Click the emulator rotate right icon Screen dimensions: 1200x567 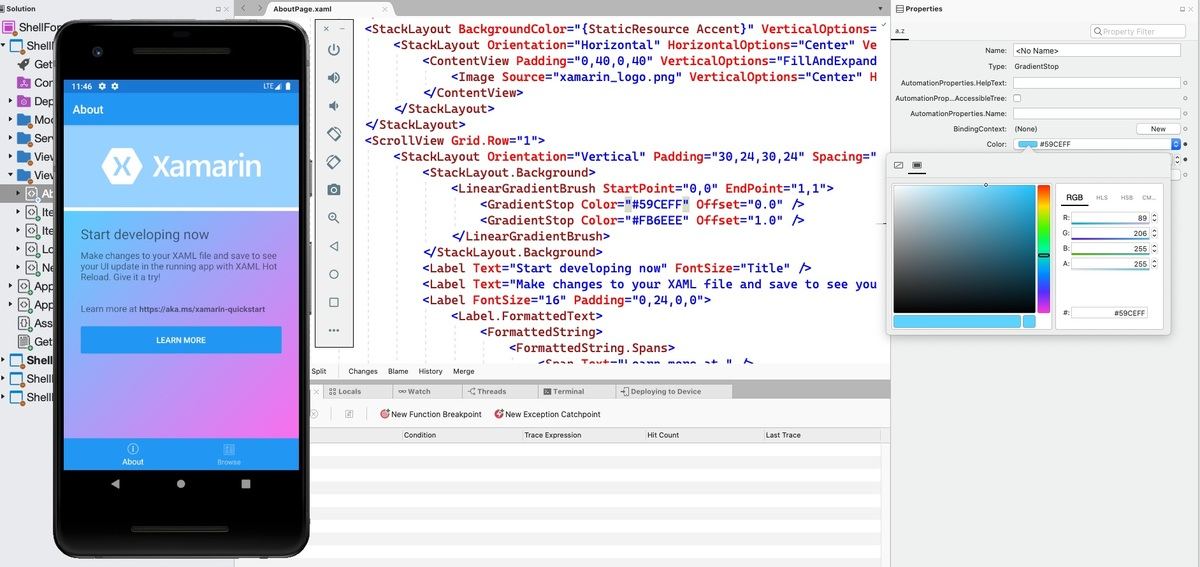coord(334,162)
